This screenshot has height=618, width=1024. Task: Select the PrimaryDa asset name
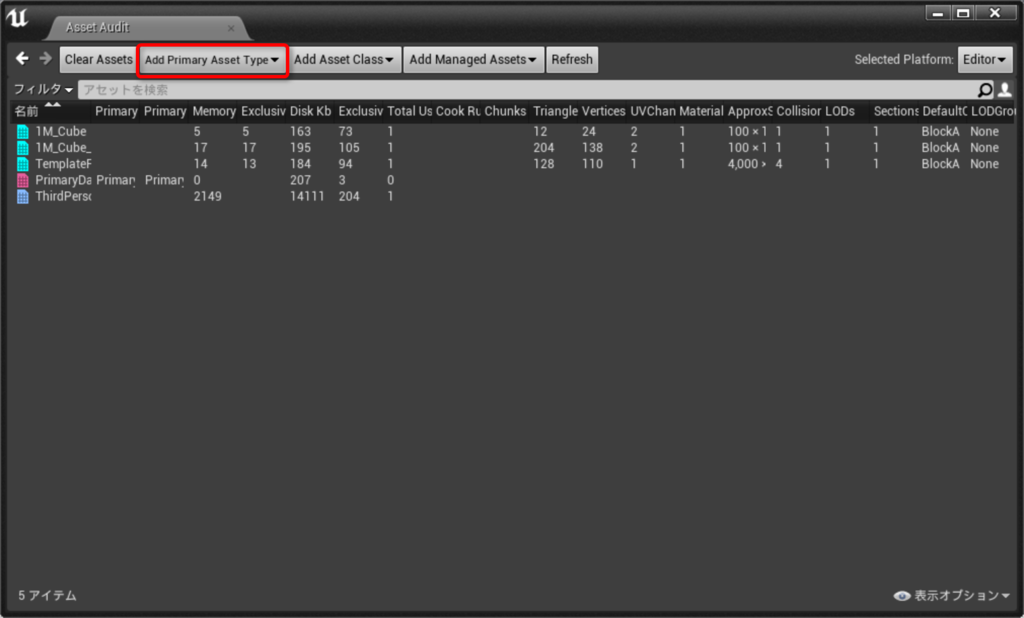click(63, 180)
